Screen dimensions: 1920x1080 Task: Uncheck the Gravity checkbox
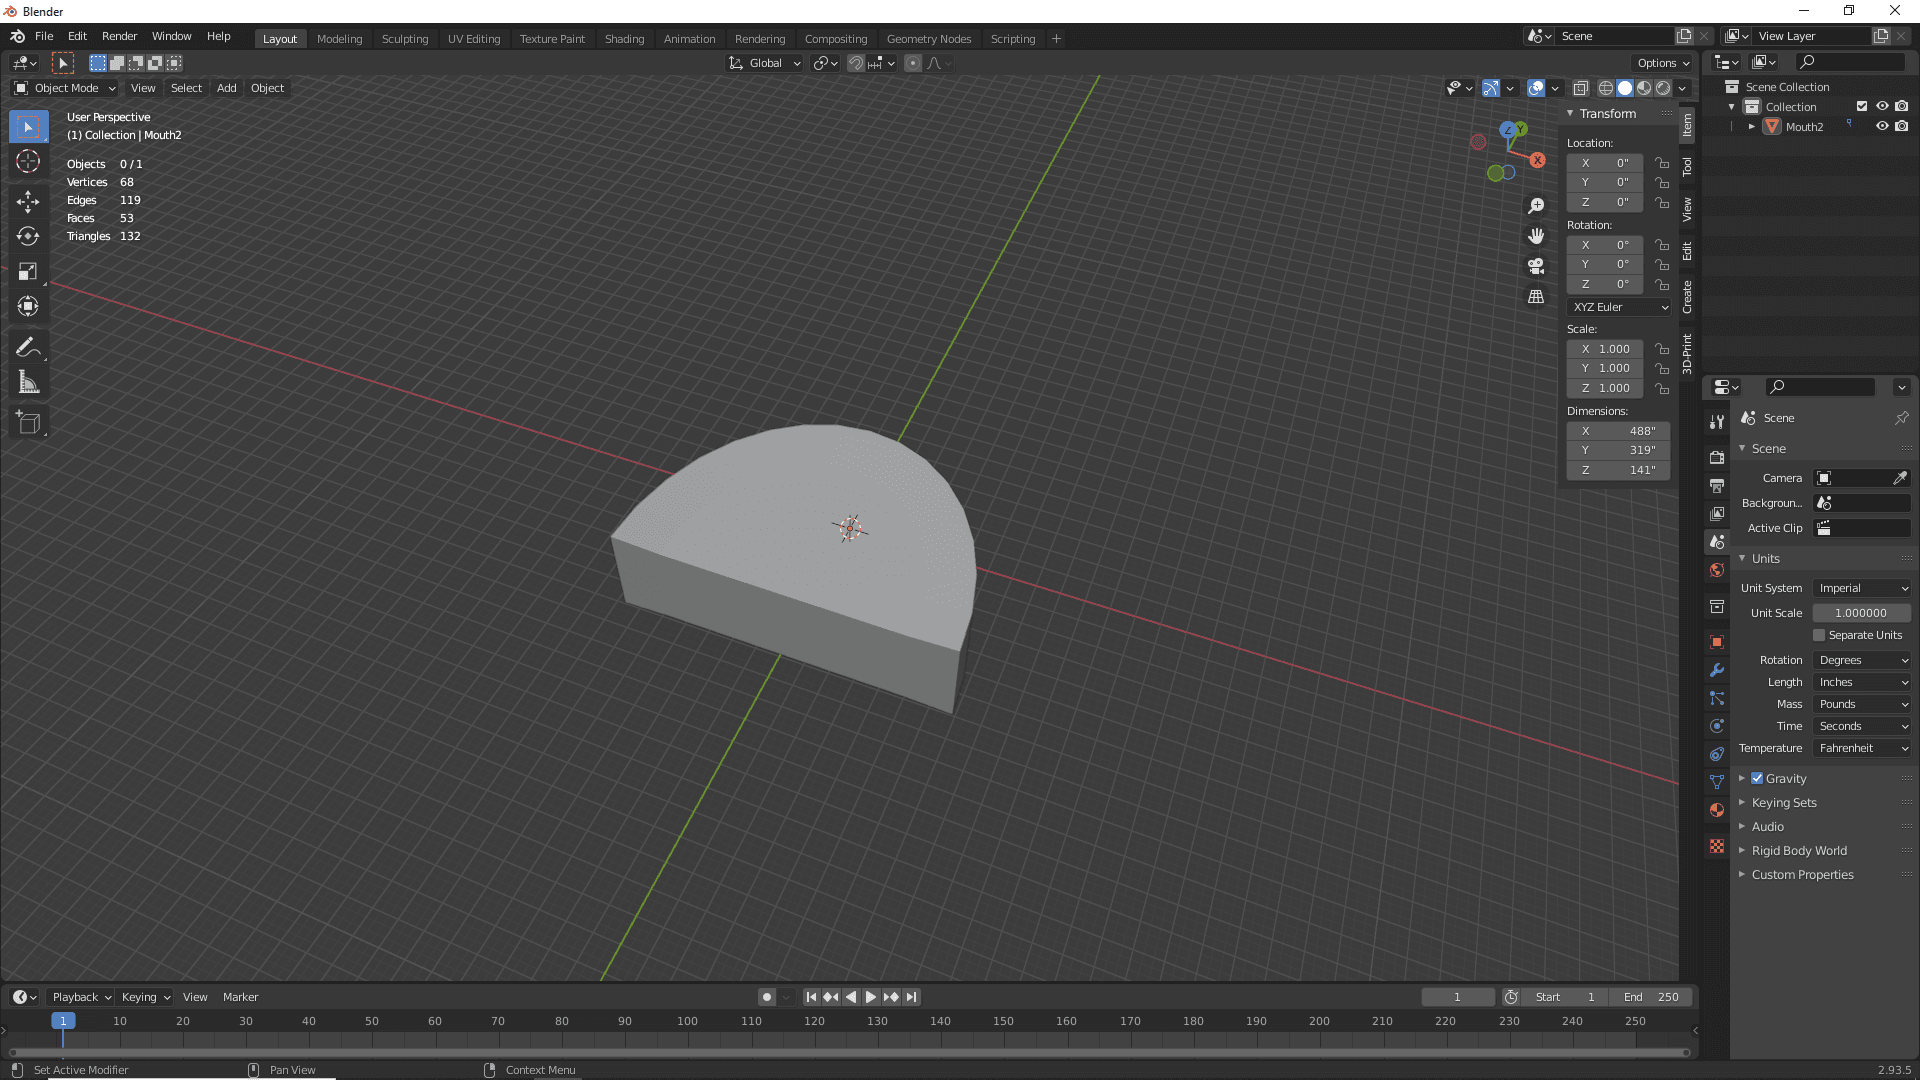[x=1757, y=778]
